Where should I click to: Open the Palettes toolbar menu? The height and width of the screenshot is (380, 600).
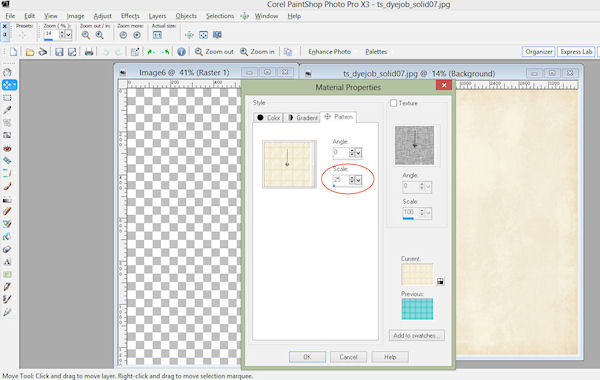(x=376, y=52)
